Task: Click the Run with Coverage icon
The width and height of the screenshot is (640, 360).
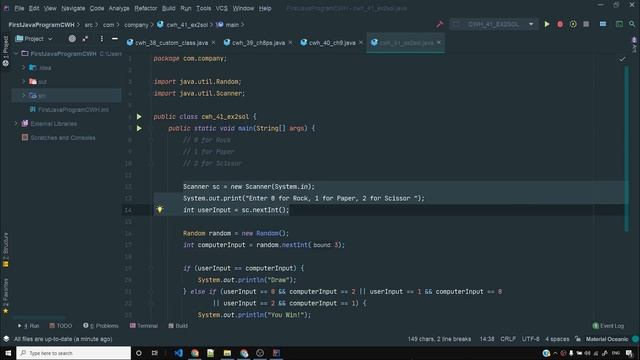Action: (573, 24)
